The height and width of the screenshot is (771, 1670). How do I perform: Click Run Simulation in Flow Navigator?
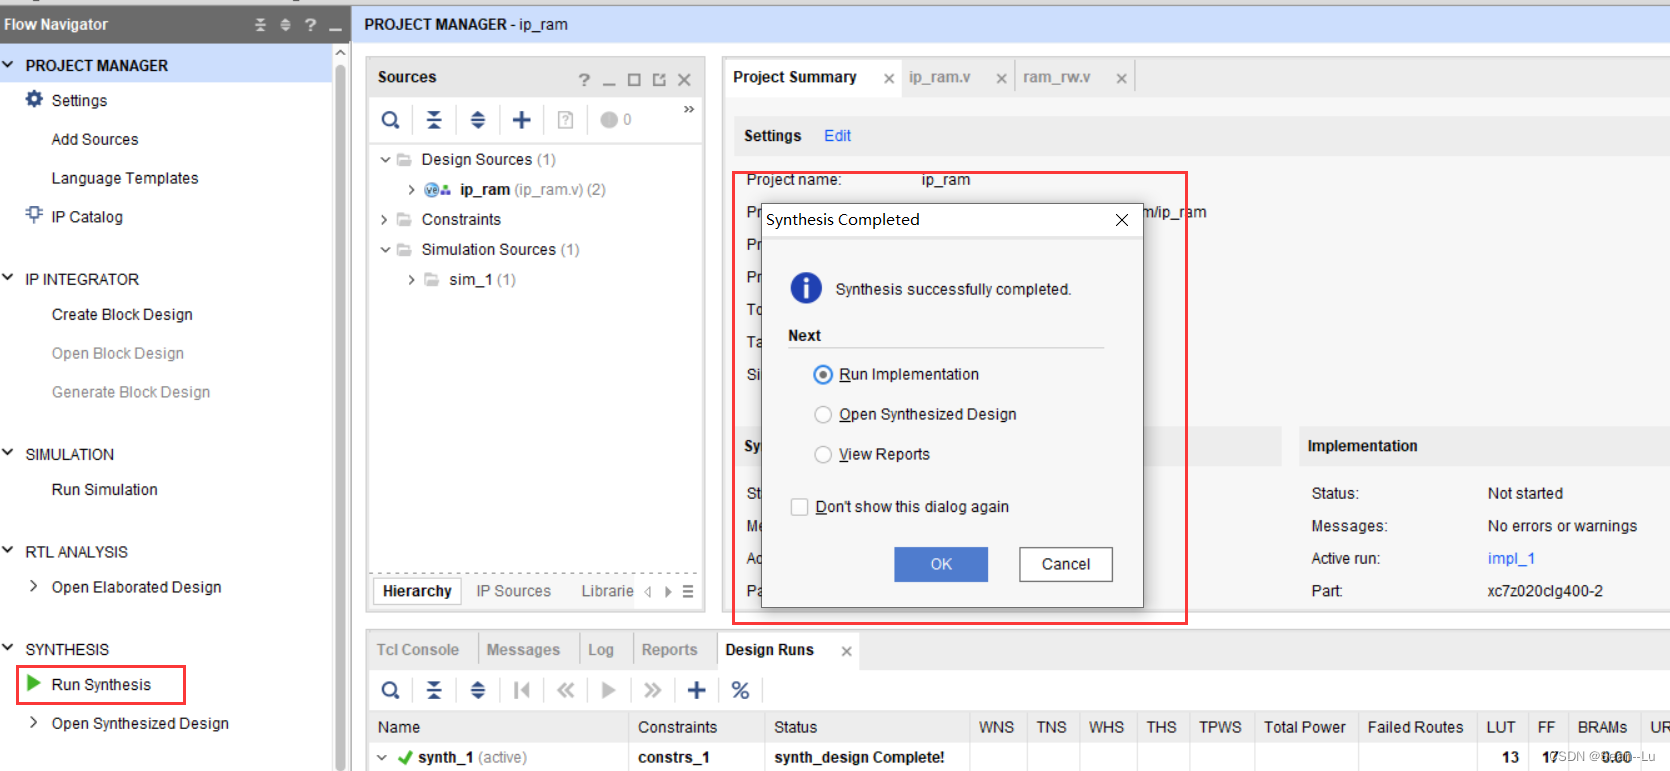point(105,489)
